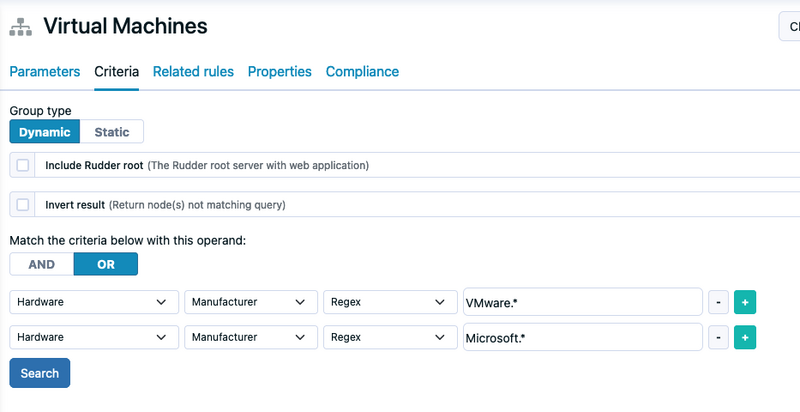The image size is (800, 412).
Task: Open Hardware dropdown in first criterion row
Action: [x=94, y=302]
